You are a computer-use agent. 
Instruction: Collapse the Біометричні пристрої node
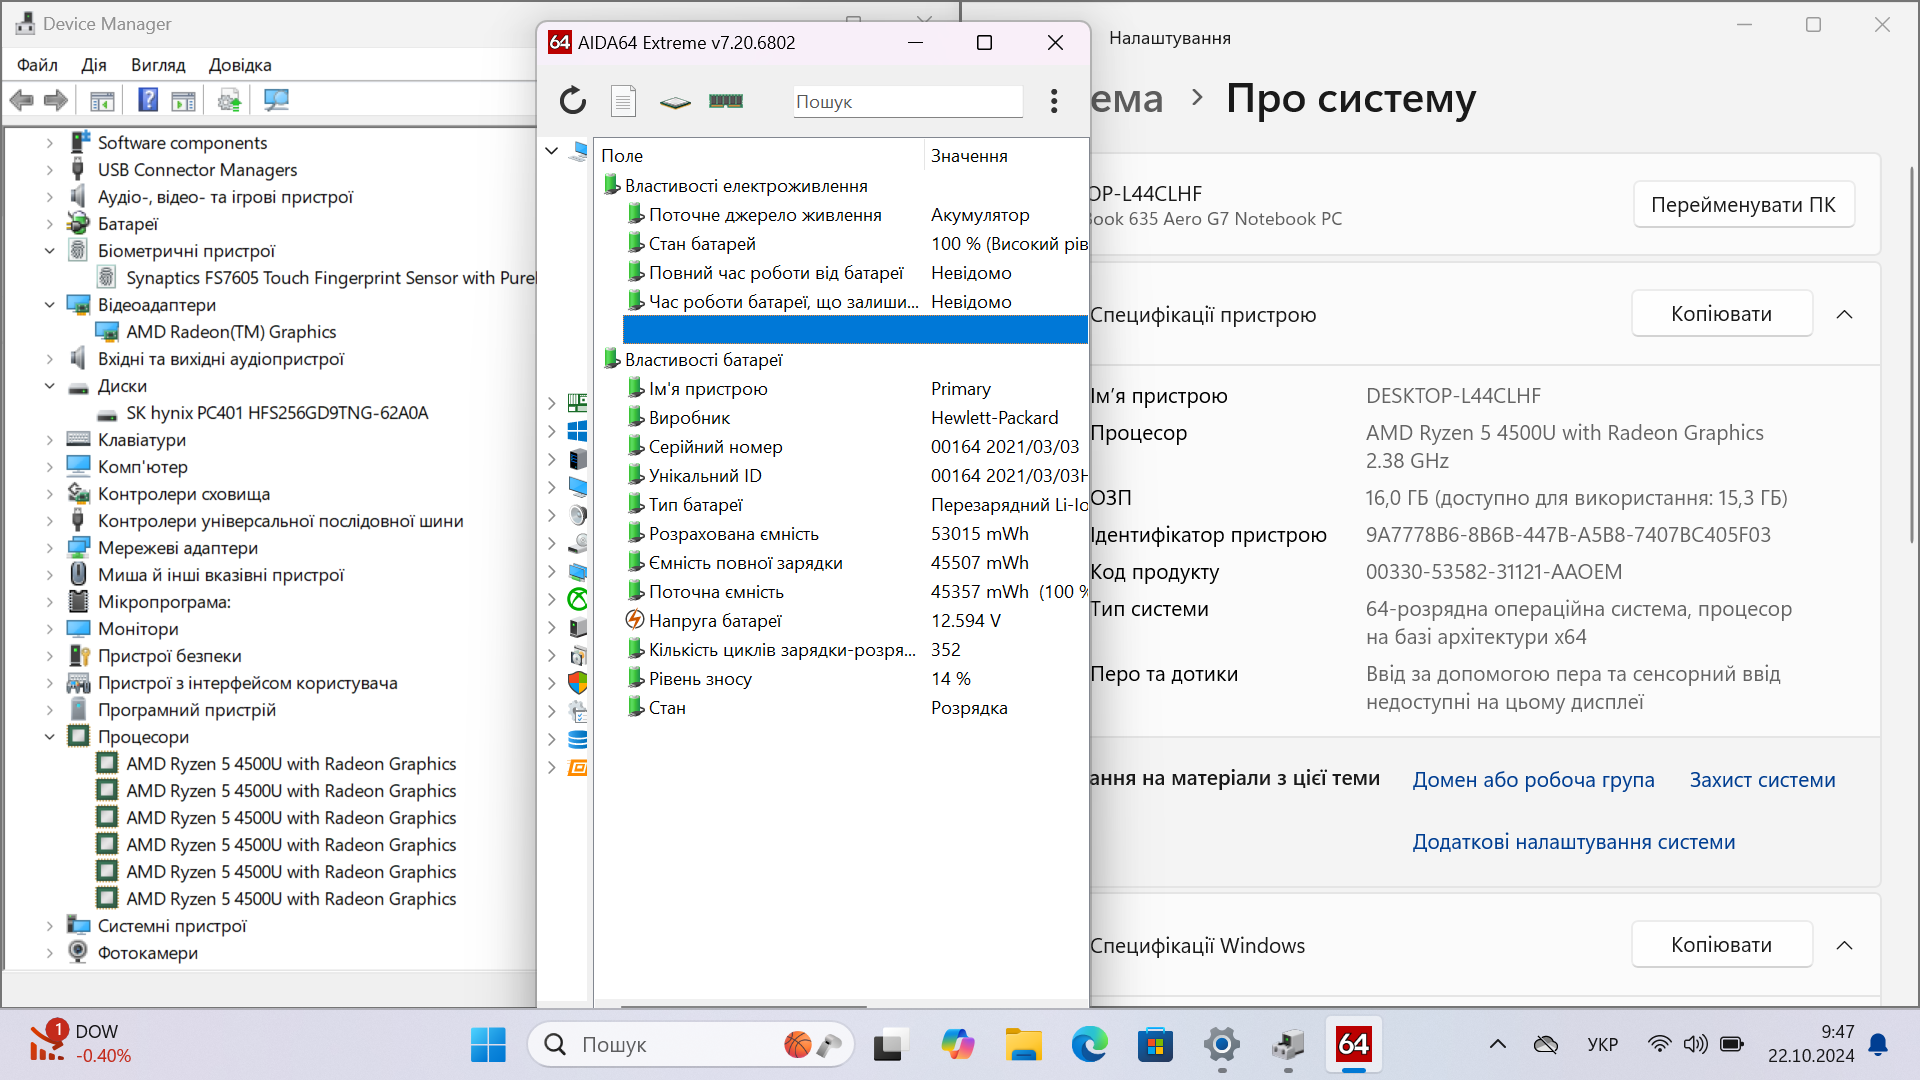point(50,251)
